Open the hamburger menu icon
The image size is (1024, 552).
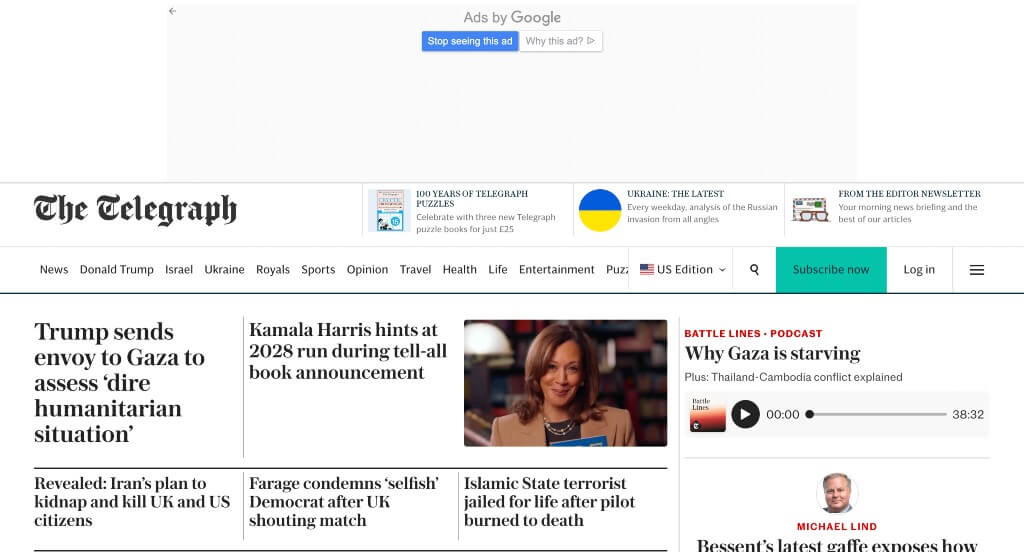pyautogui.click(x=976, y=270)
